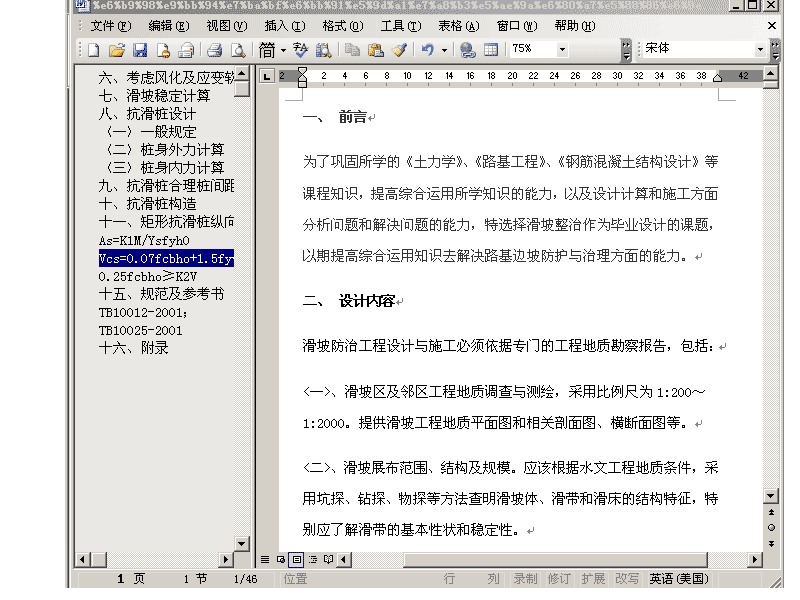Viewport: 800px width, 600px height.
Task: Click the right indent marker on ruler
Action: [717, 78]
